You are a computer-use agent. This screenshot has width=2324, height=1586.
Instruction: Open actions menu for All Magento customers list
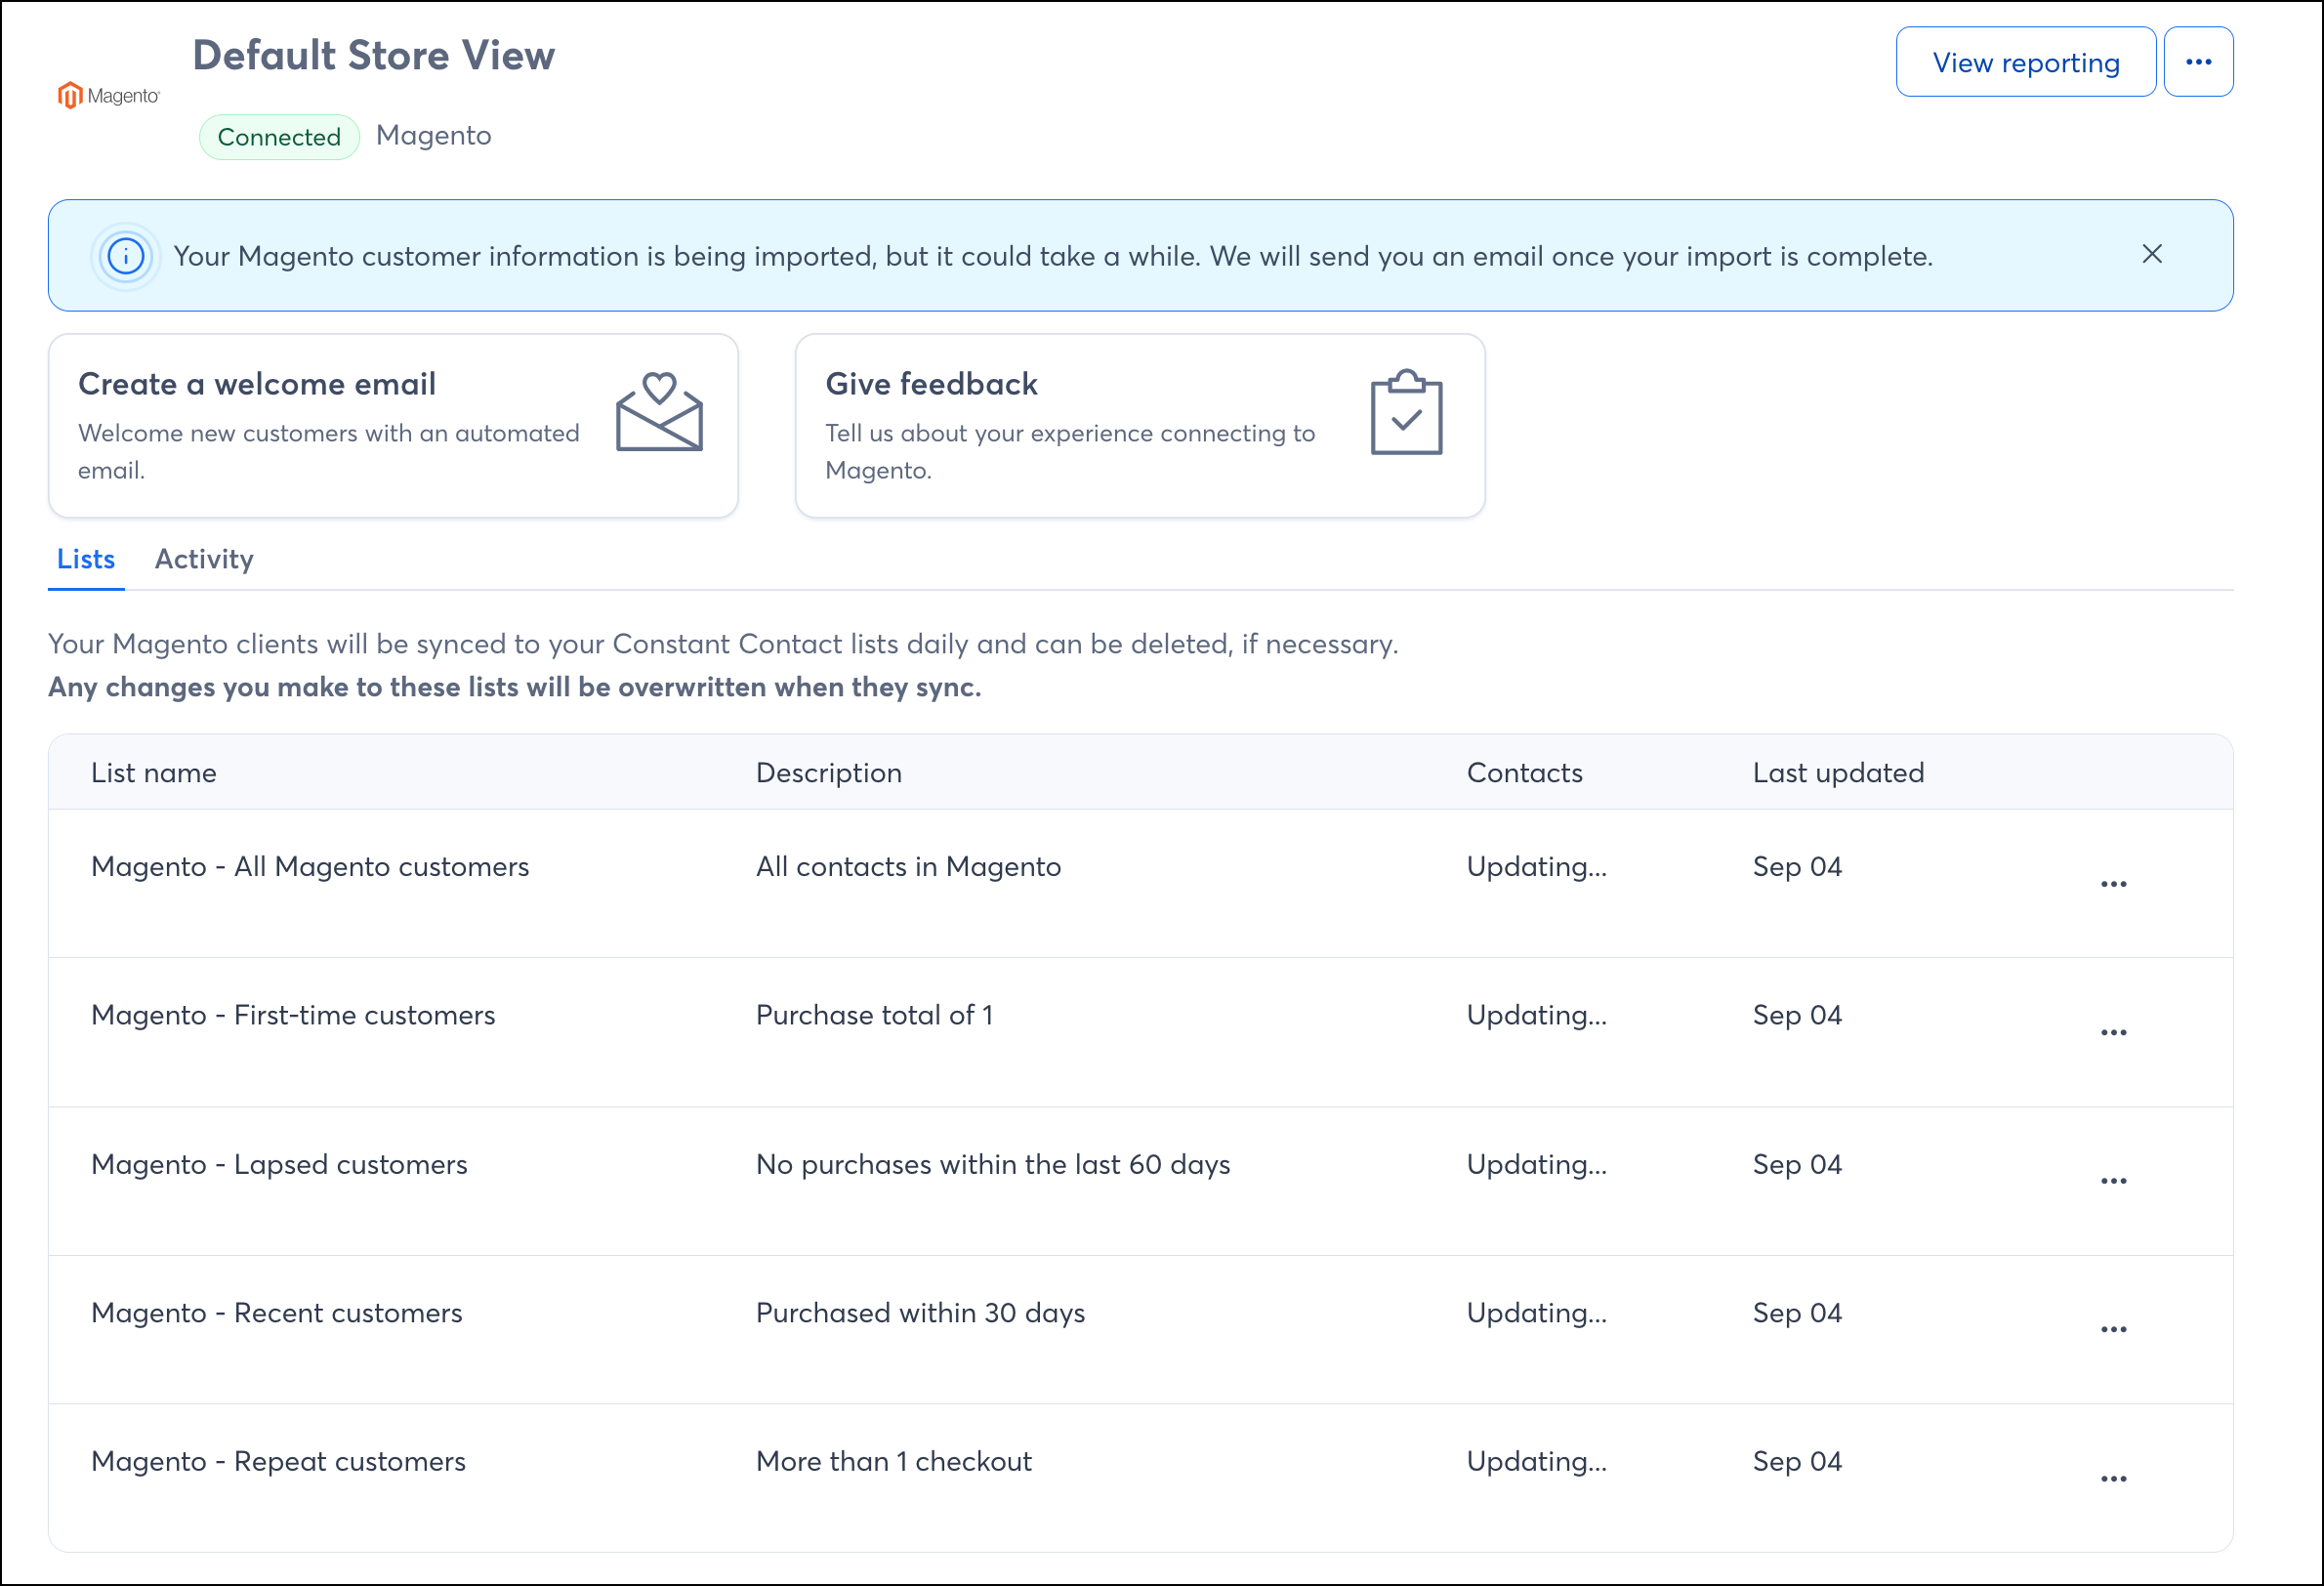(x=2113, y=884)
